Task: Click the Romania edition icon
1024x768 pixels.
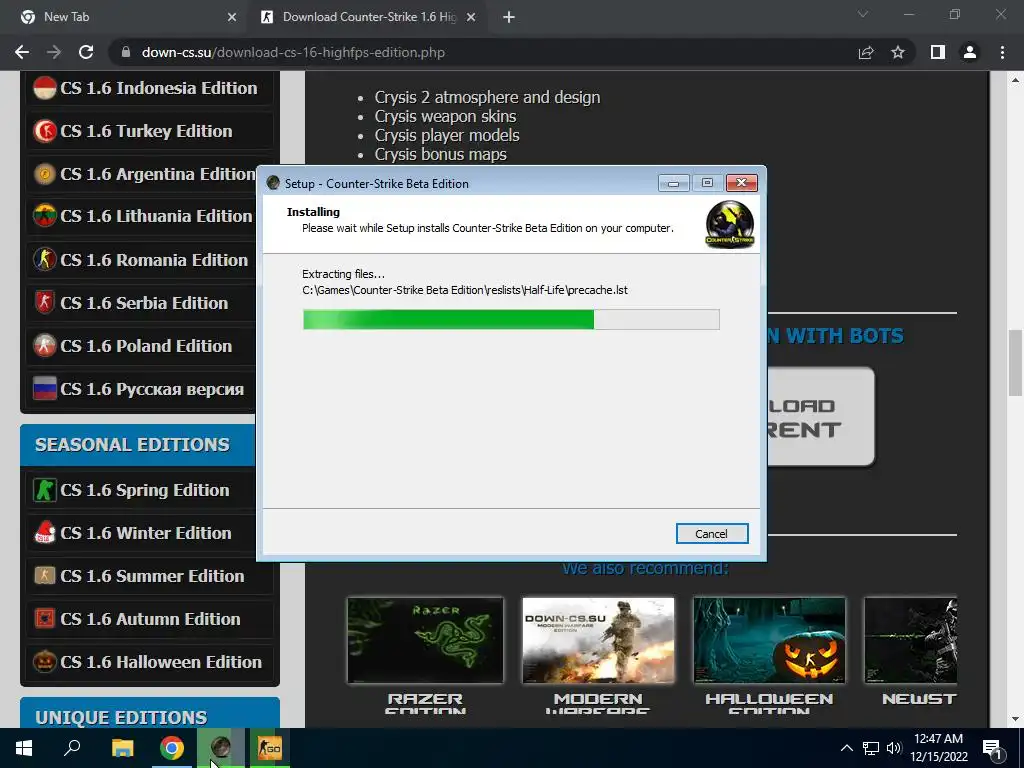Action: [x=44, y=259]
